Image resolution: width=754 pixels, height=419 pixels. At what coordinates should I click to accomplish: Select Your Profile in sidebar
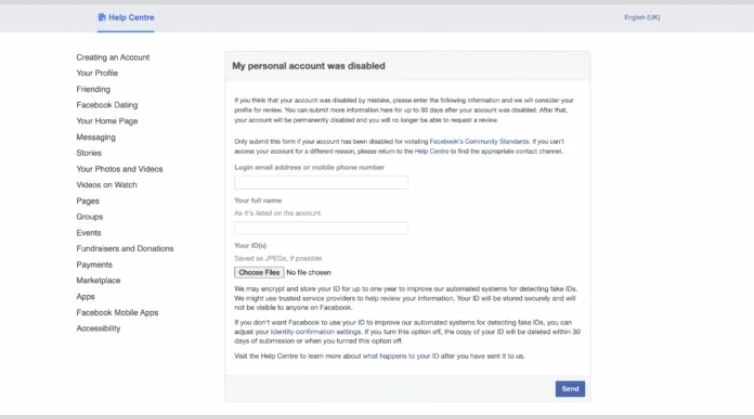coord(97,73)
